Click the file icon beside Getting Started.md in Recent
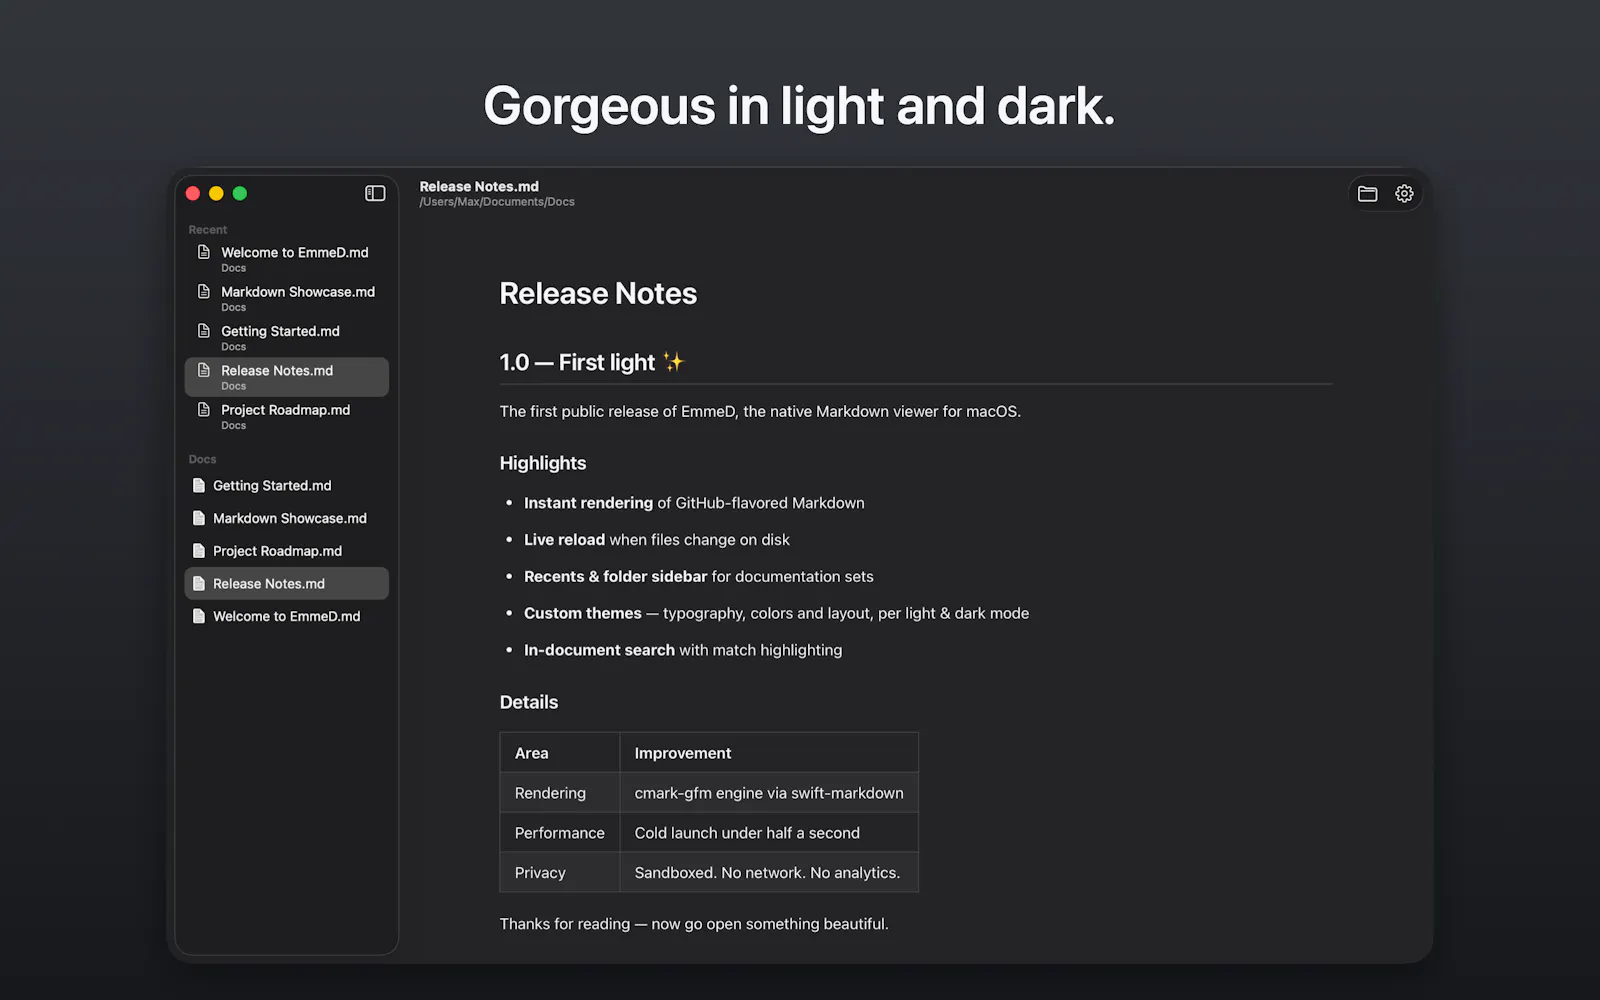The image size is (1600, 1000). point(204,331)
